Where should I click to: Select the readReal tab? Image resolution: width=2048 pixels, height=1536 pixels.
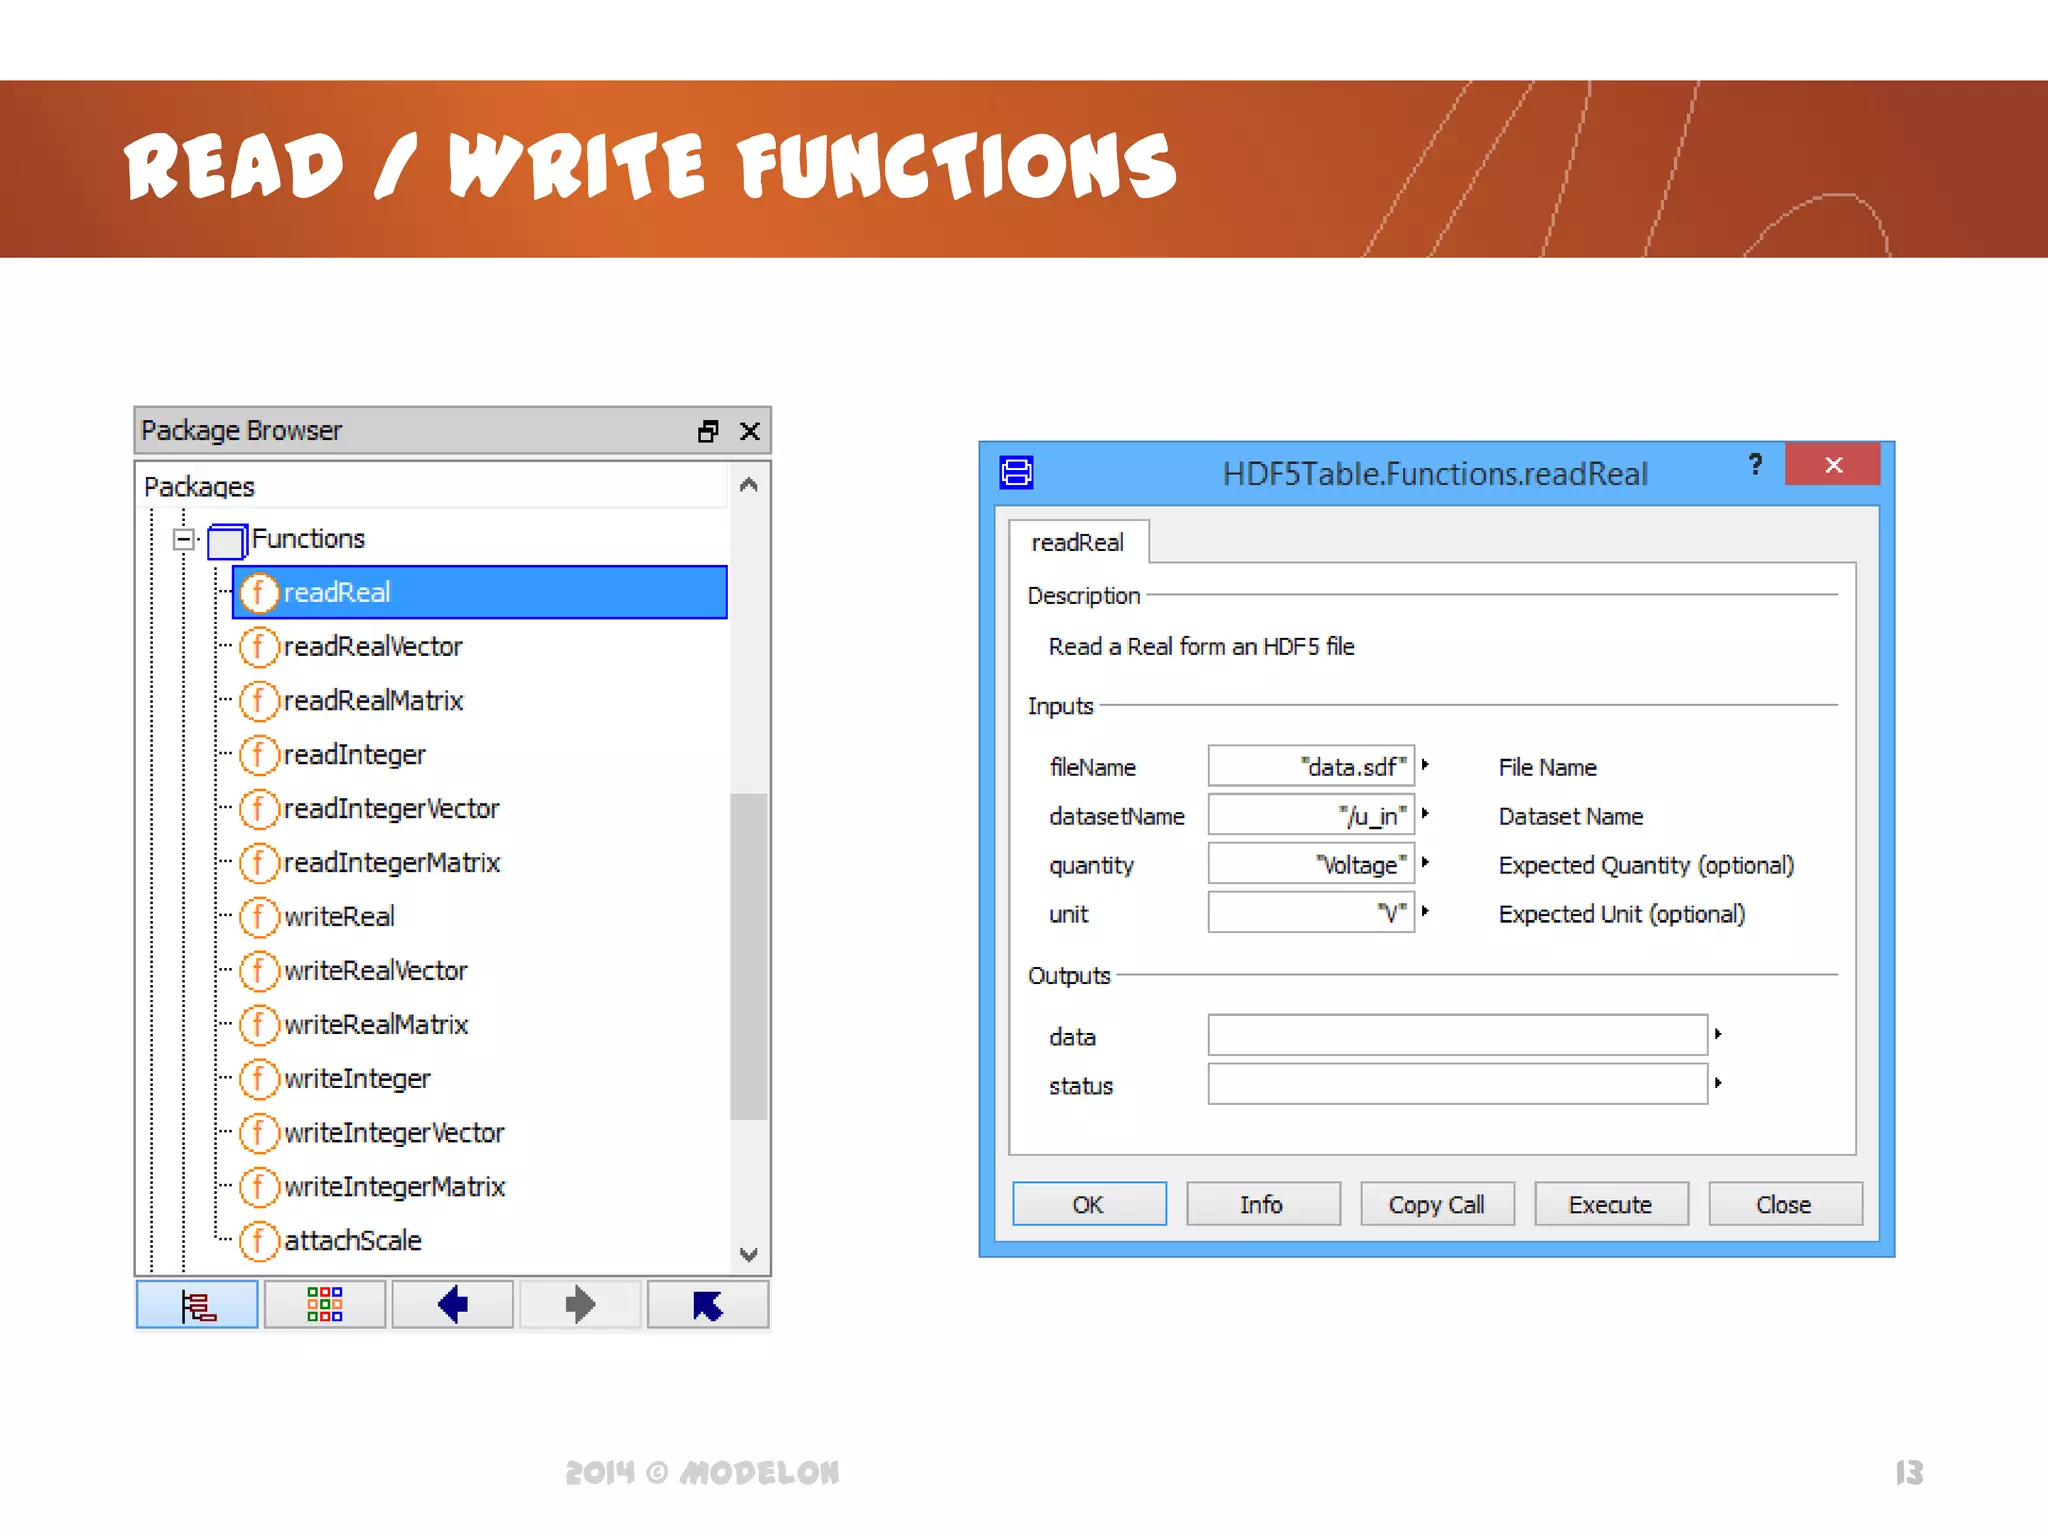point(1077,543)
